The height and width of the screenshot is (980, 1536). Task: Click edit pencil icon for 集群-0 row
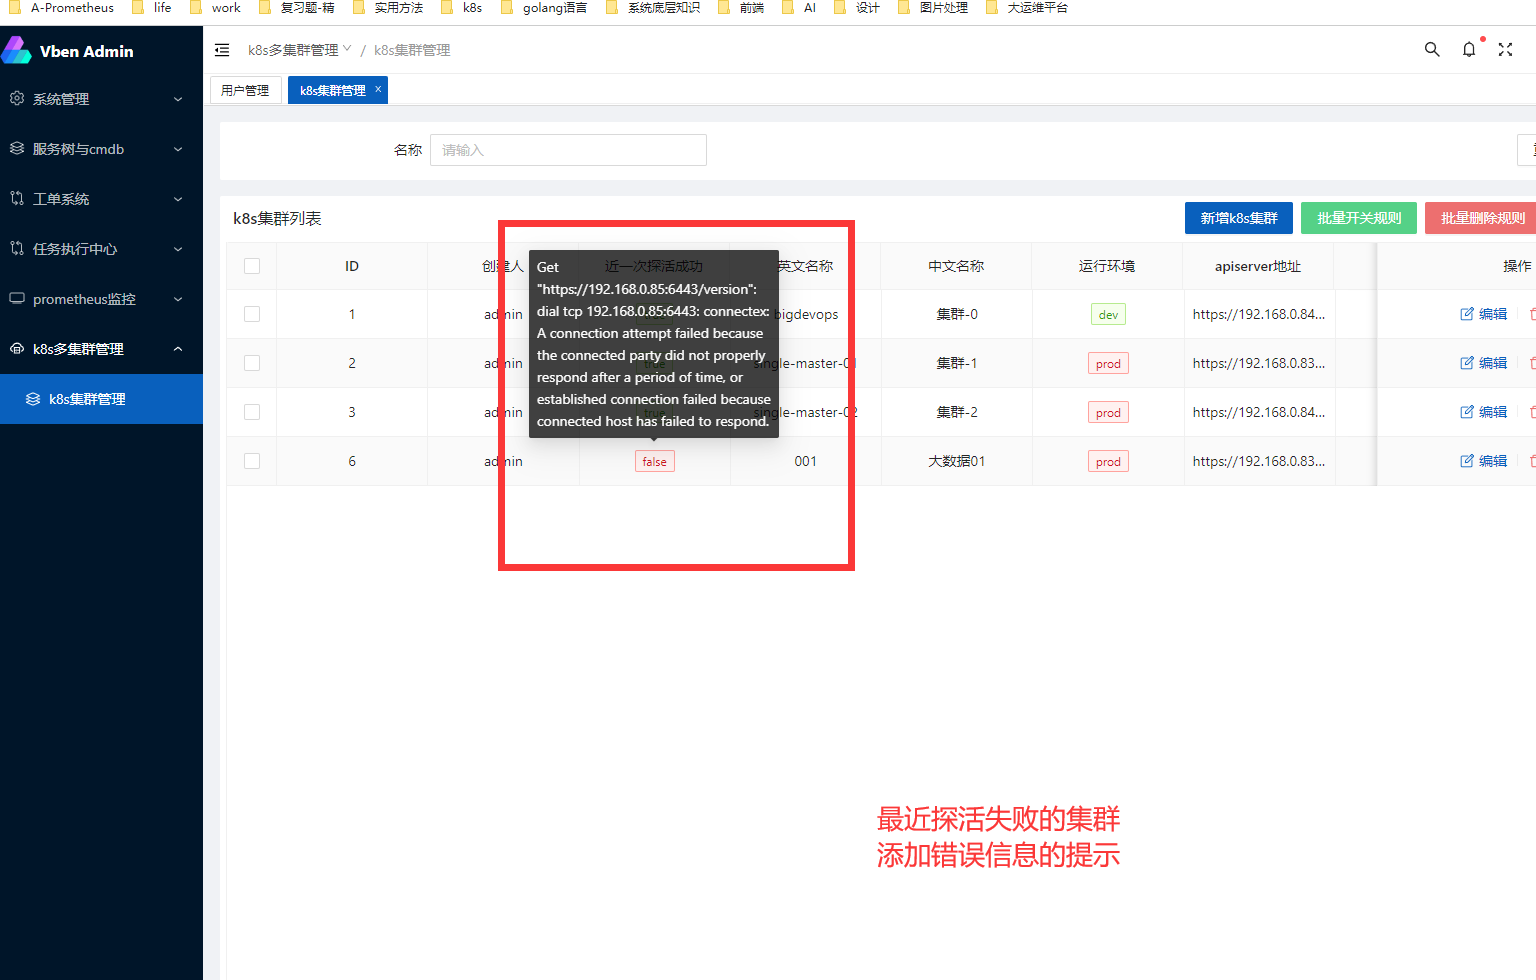[x=1467, y=314]
